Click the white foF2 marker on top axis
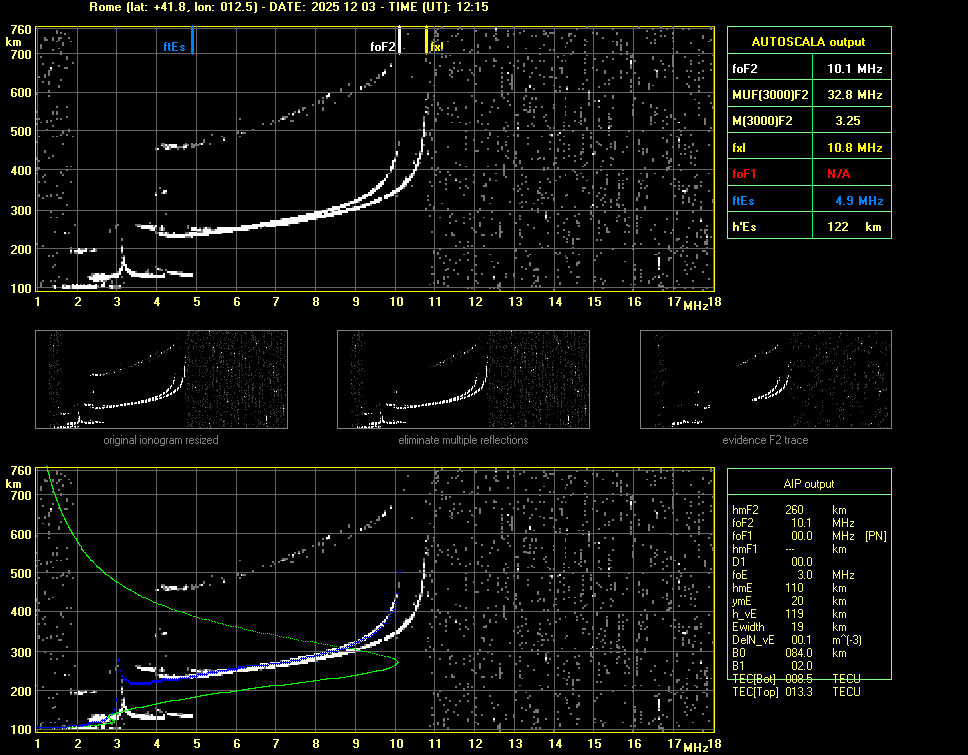Image resolution: width=968 pixels, height=755 pixels. point(399,41)
